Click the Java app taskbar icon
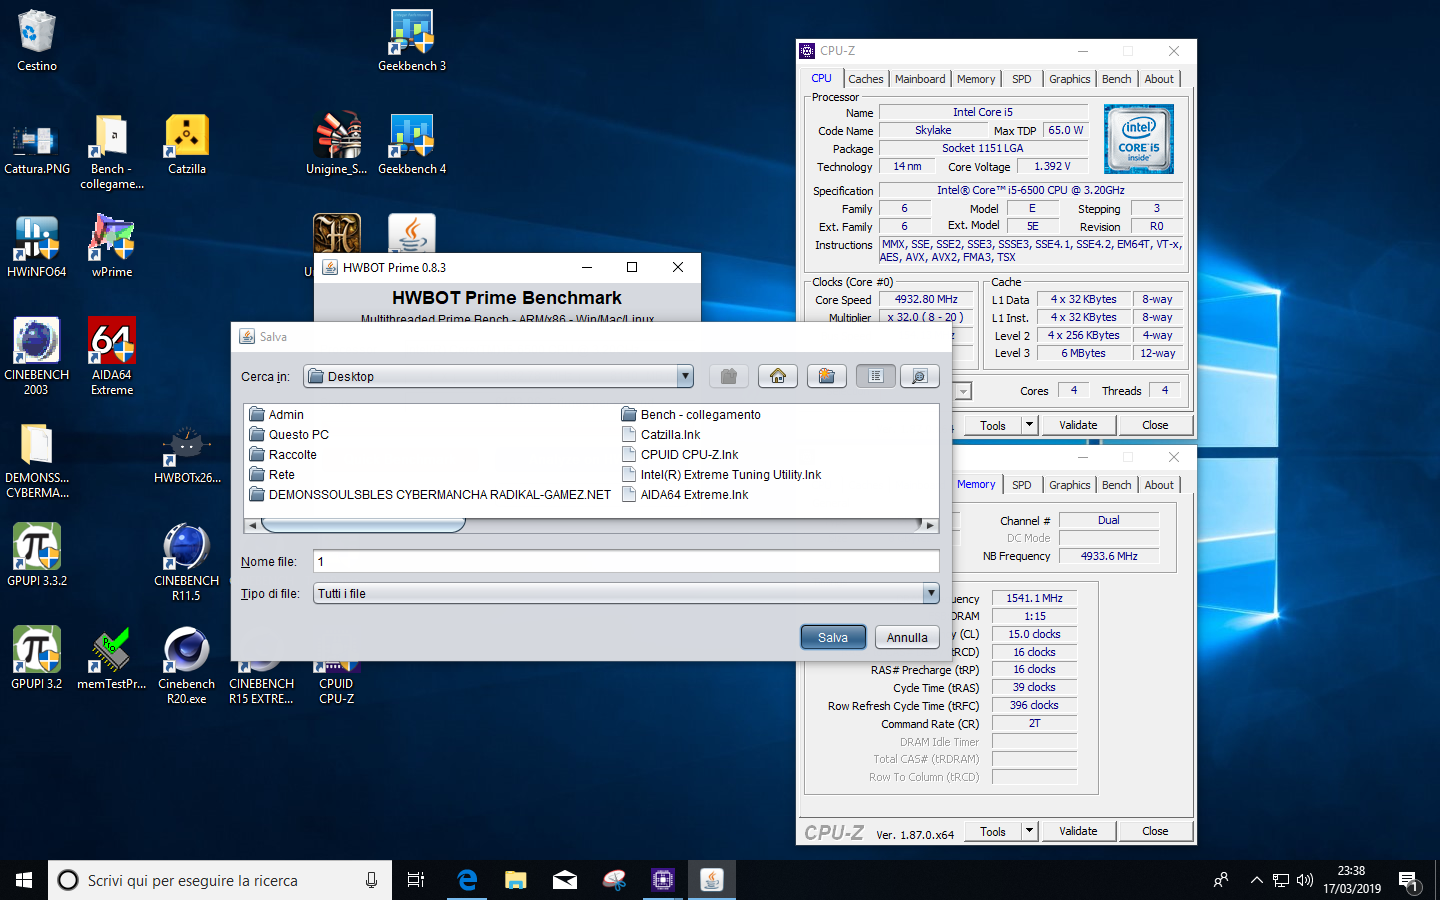 point(712,880)
